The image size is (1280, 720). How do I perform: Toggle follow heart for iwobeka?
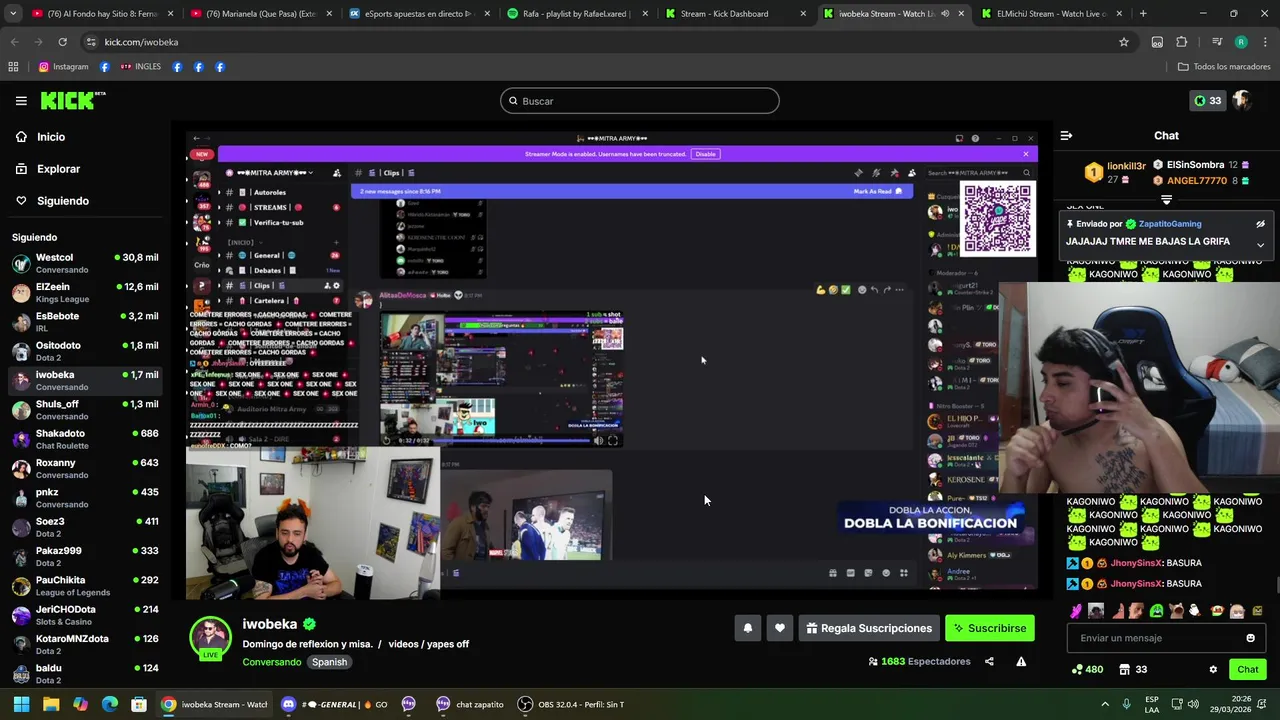click(780, 628)
